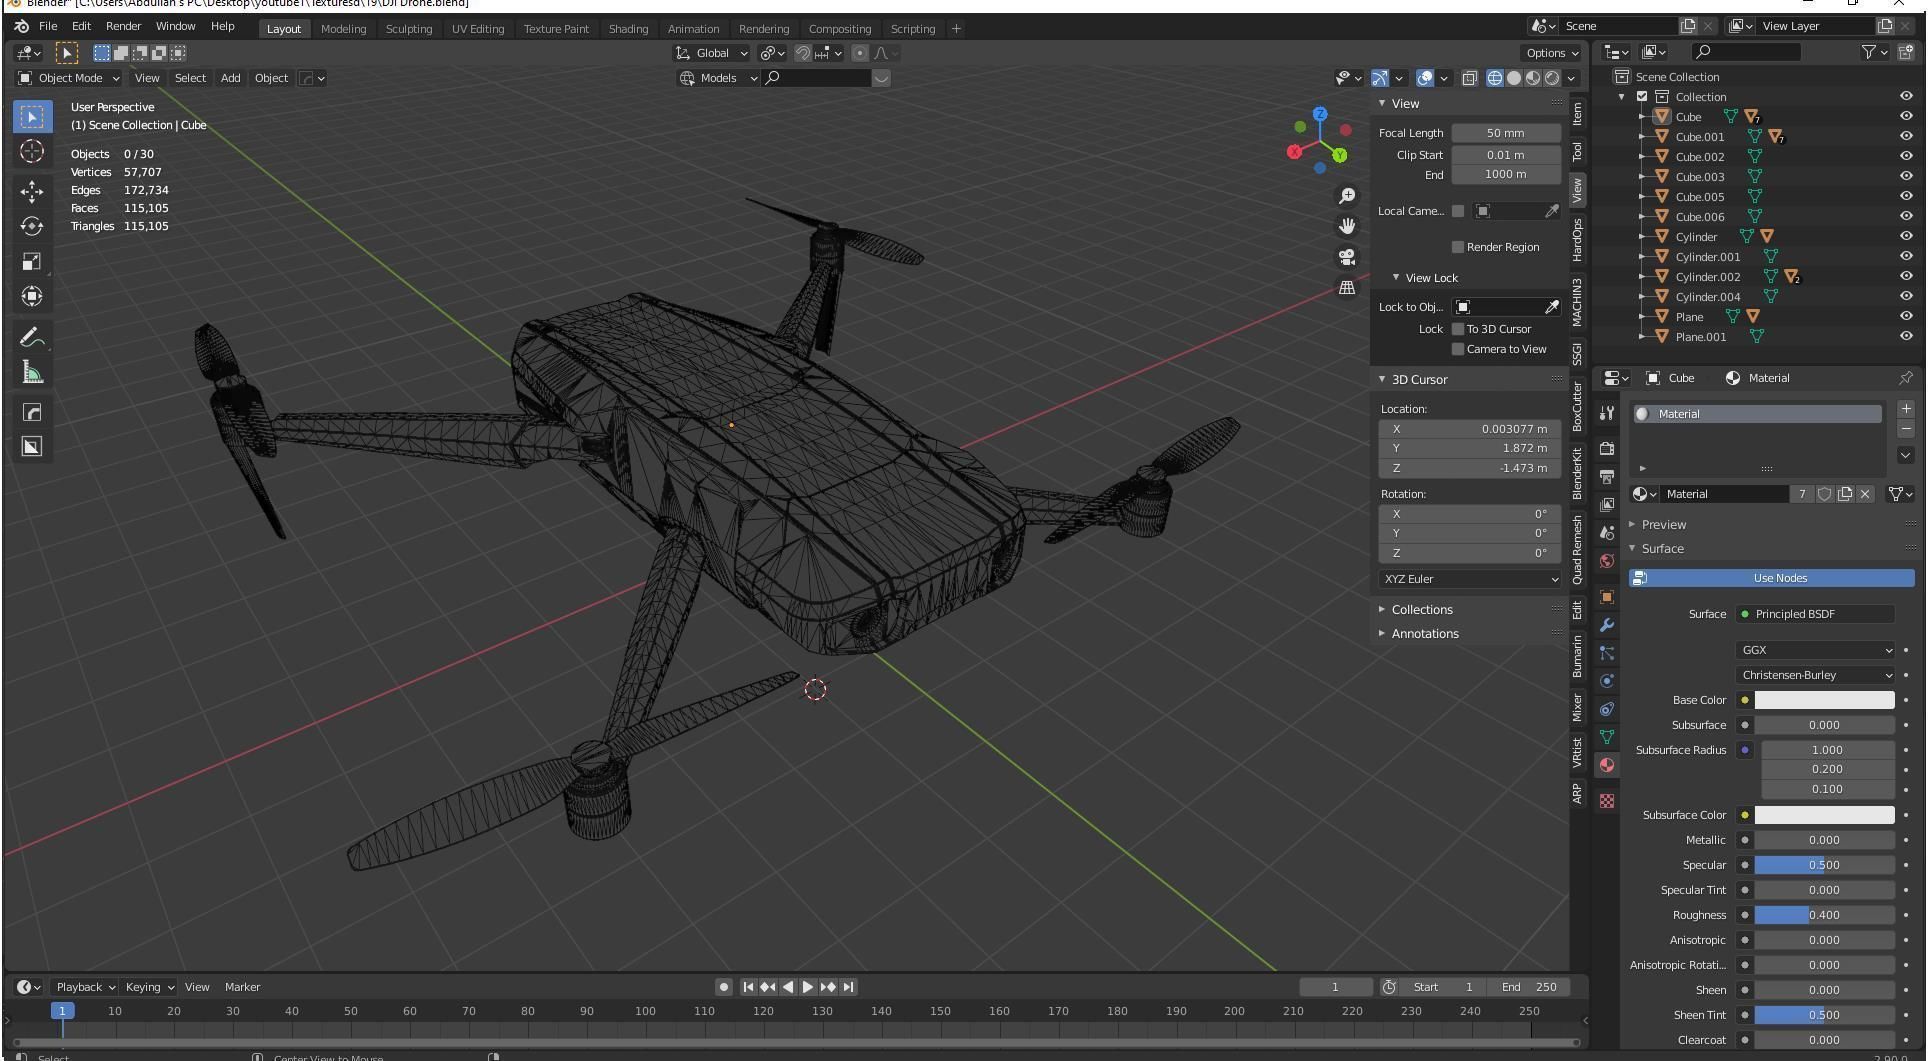Open the Christensen-Burley subsurface dropdown
This screenshot has height=1061, width=1929.
click(1815, 675)
